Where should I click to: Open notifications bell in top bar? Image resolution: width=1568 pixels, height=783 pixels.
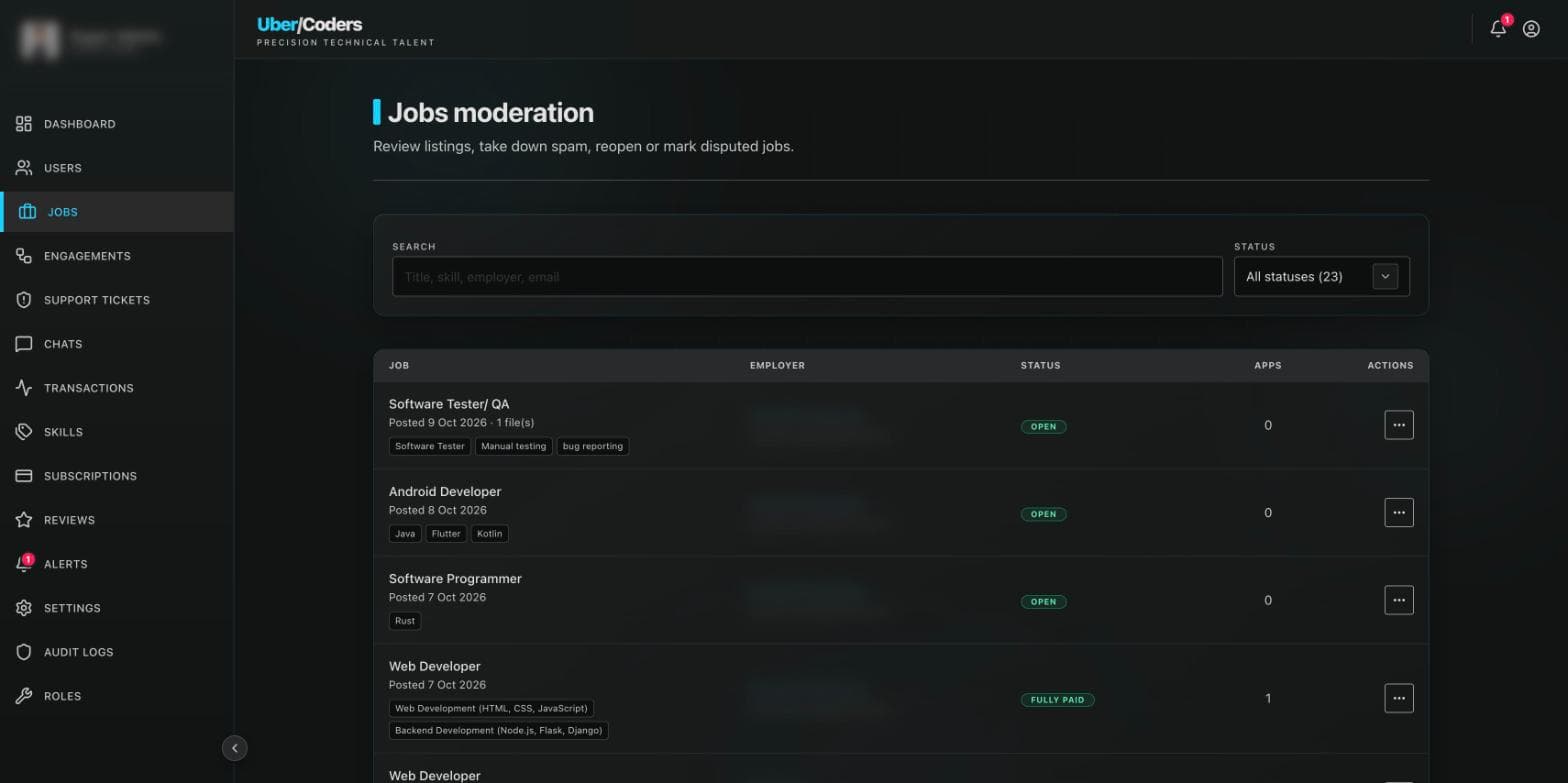pyautogui.click(x=1498, y=29)
